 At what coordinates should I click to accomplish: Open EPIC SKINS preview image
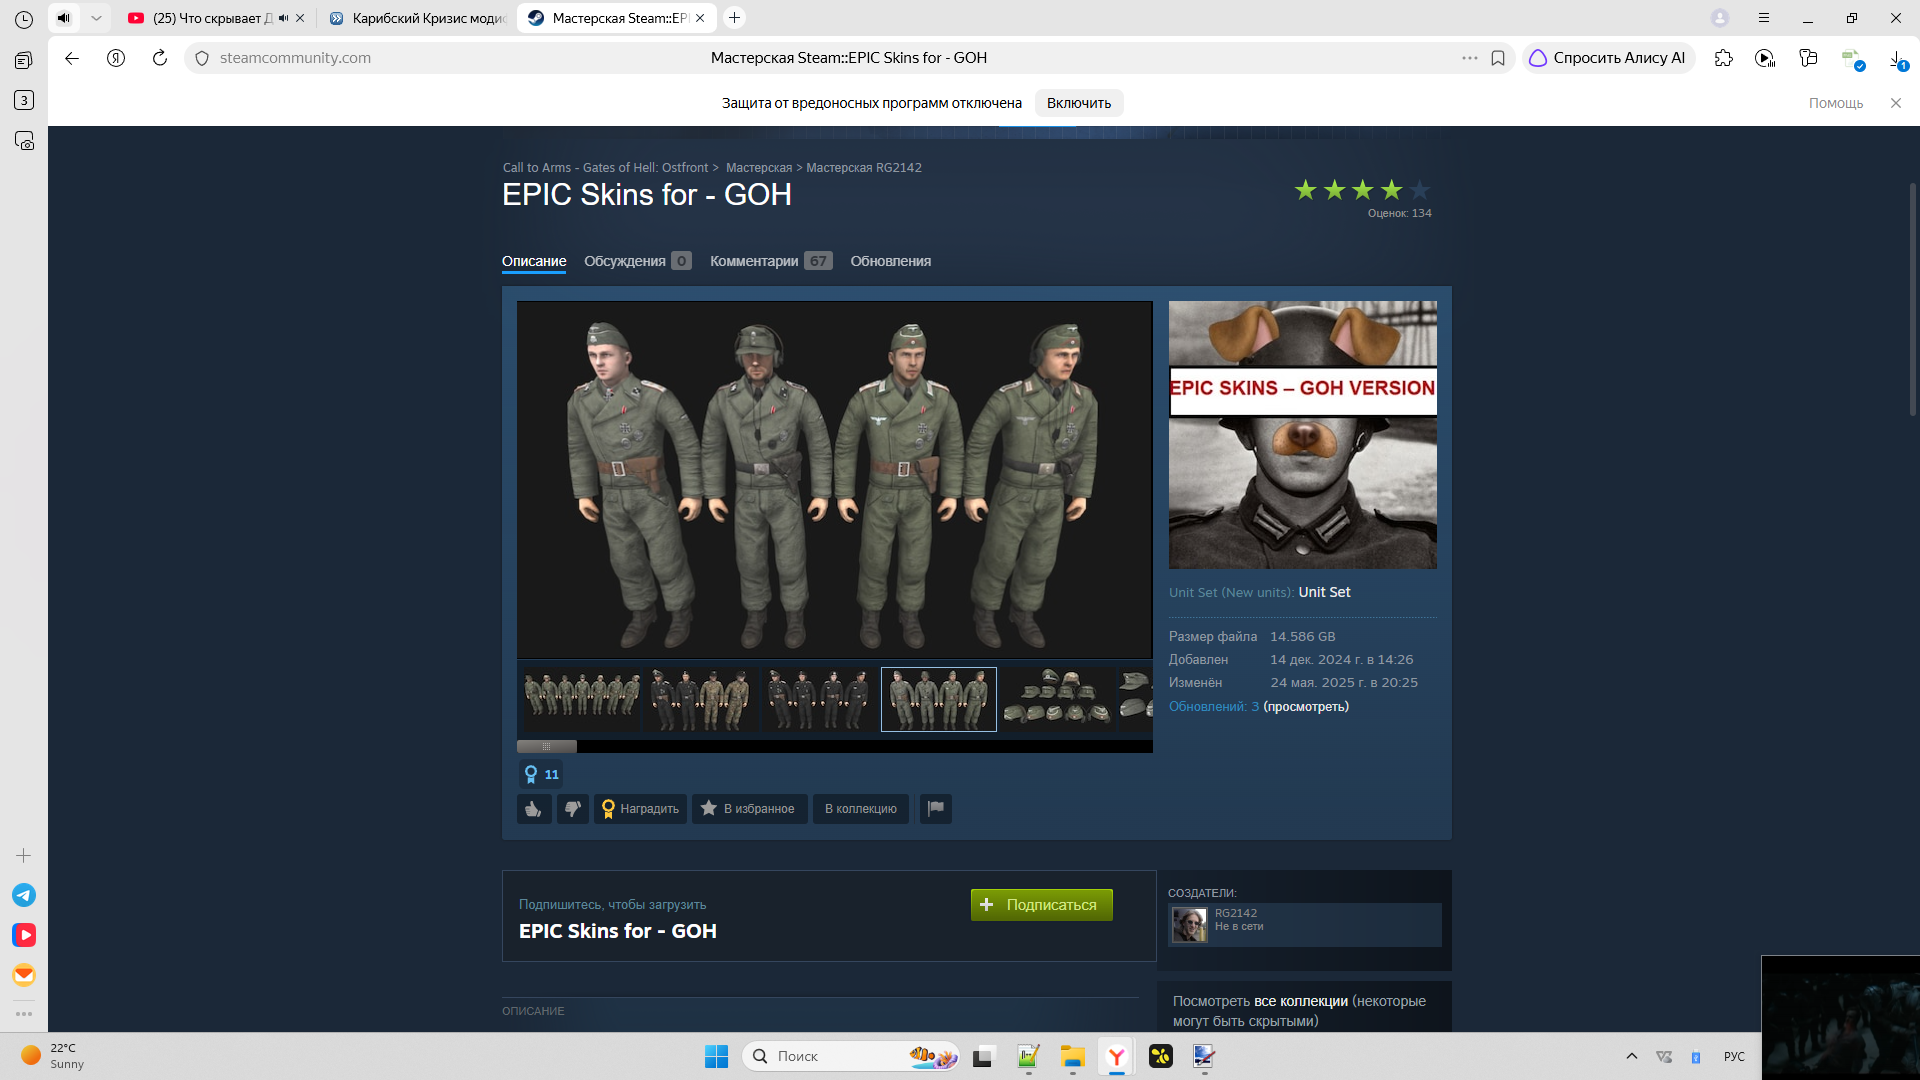pos(1303,435)
